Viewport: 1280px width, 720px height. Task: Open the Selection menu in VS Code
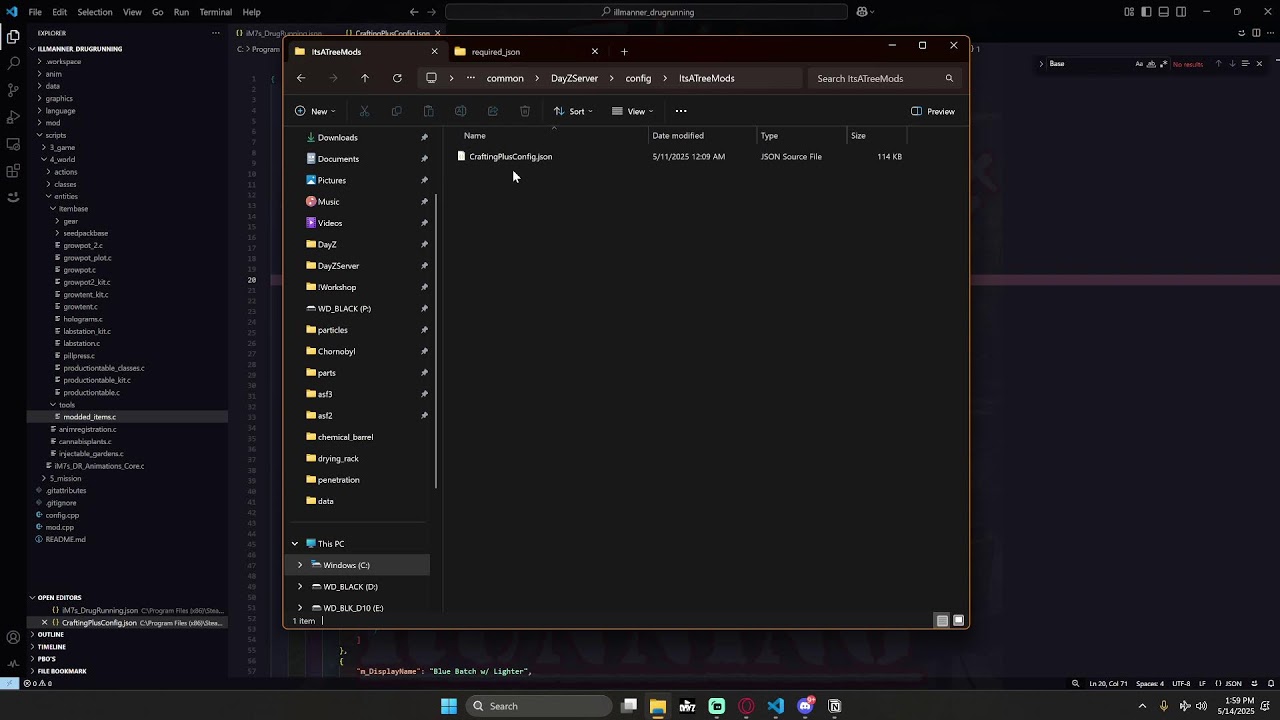point(95,12)
